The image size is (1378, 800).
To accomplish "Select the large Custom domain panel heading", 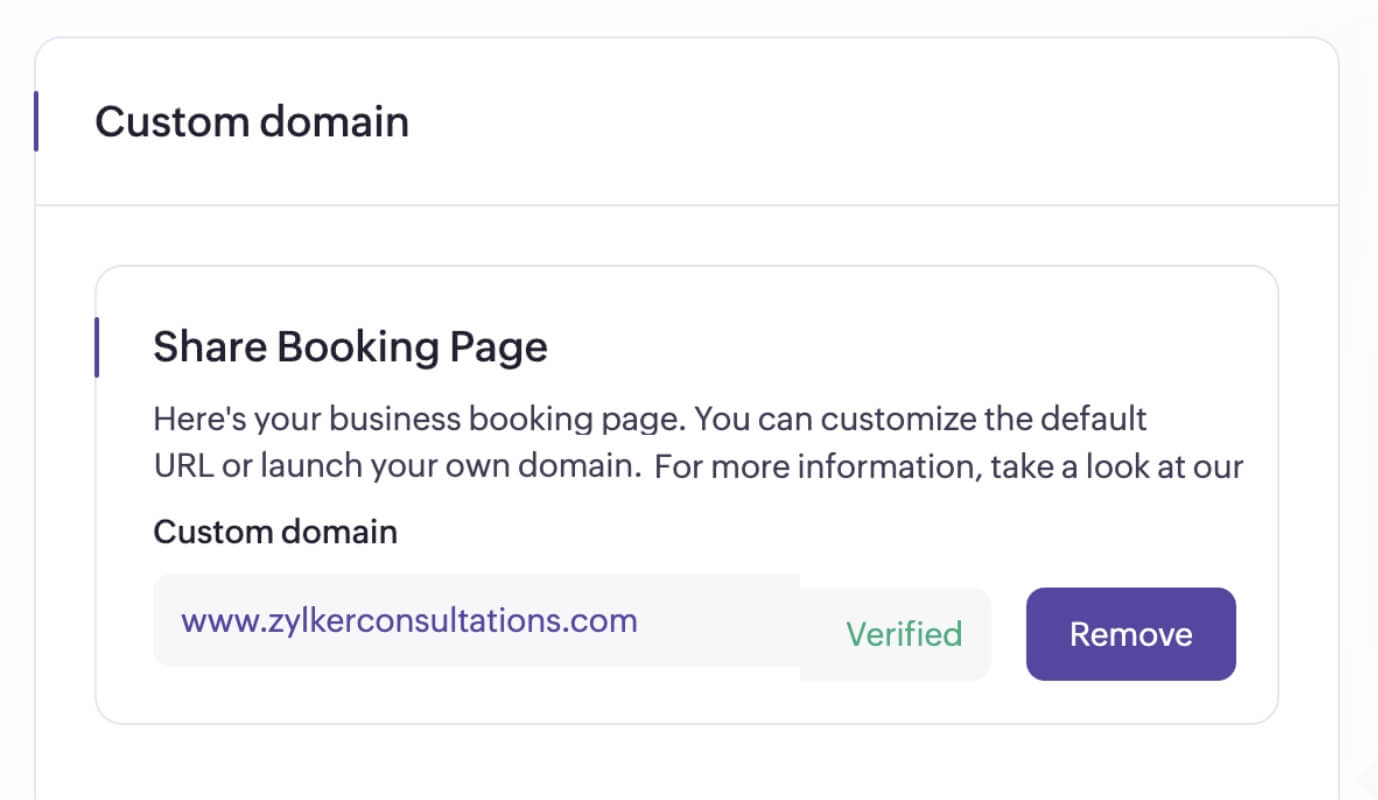I will point(252,122).
